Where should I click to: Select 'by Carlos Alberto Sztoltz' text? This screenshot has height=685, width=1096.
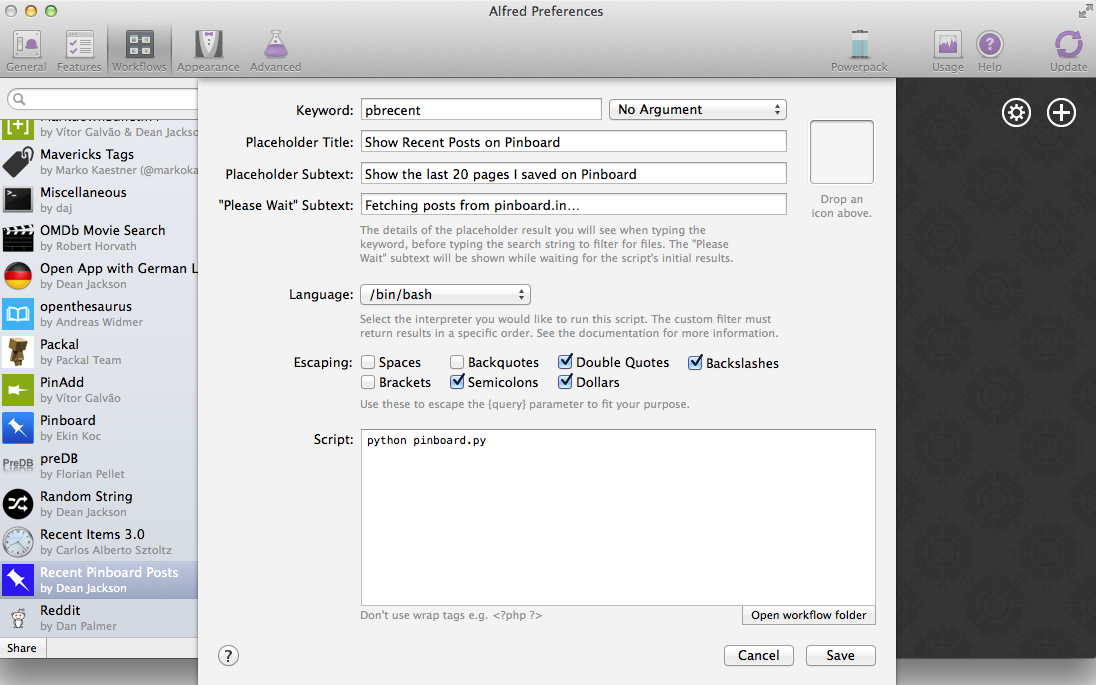click(106, 550)
